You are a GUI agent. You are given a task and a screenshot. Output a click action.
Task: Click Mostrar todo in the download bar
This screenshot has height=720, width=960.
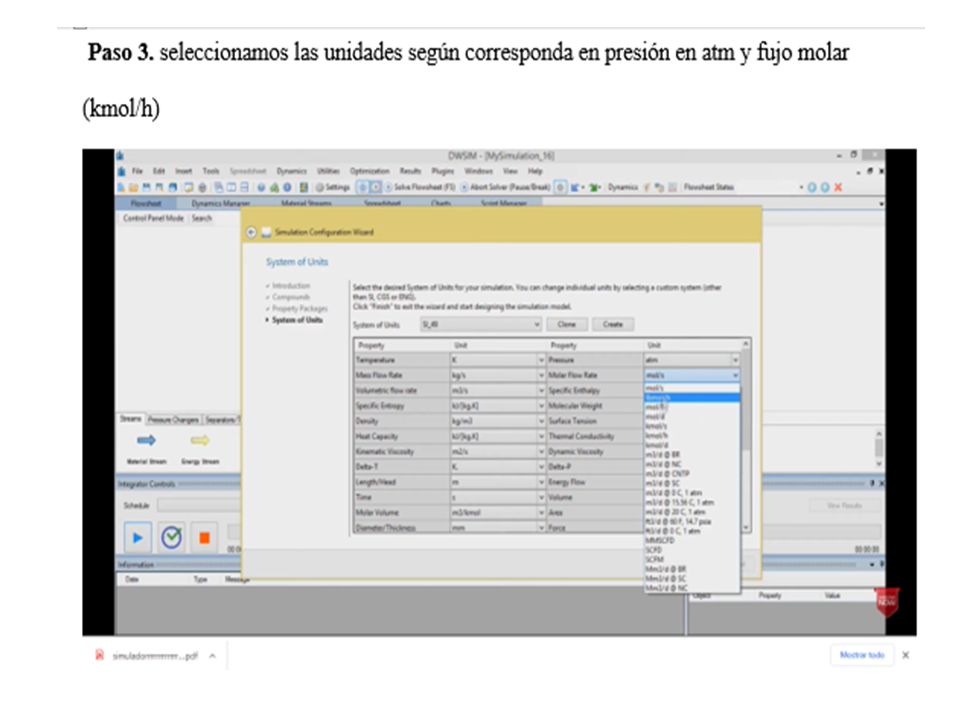[x=862, y=655]
